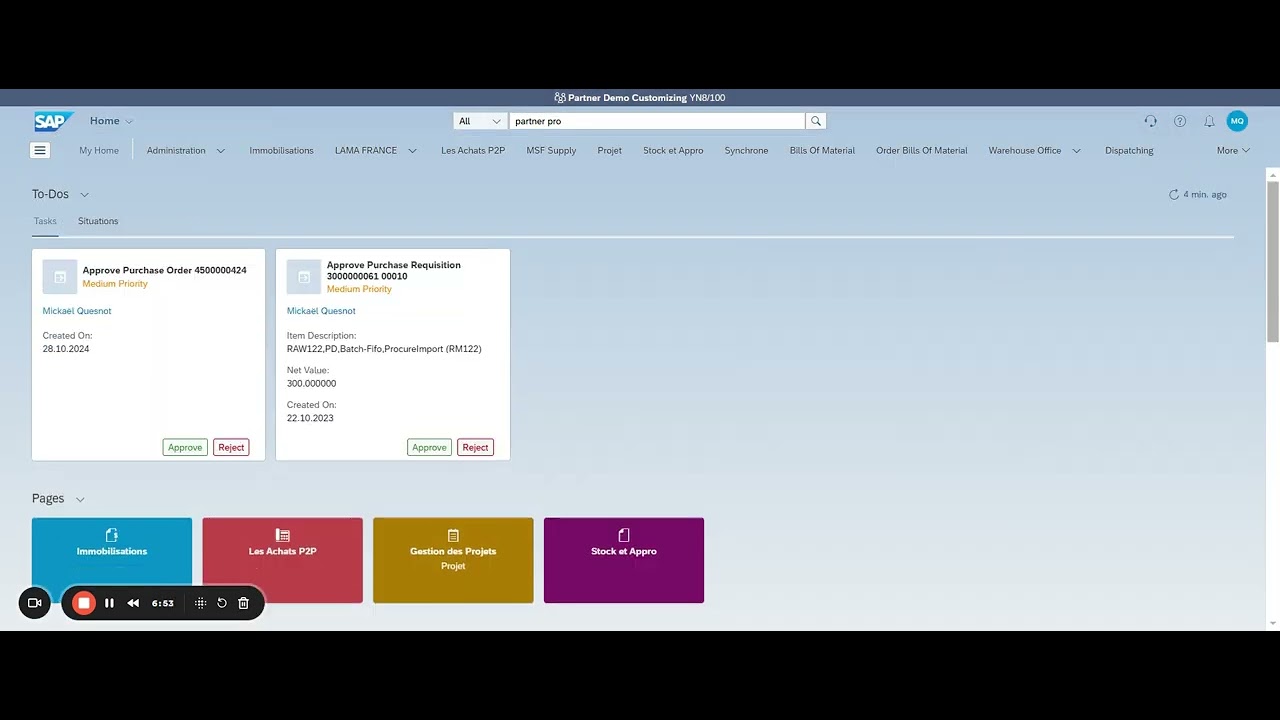Delete the recording with trash icon
Screen dimensions: 1280x720
click(243, 603)
